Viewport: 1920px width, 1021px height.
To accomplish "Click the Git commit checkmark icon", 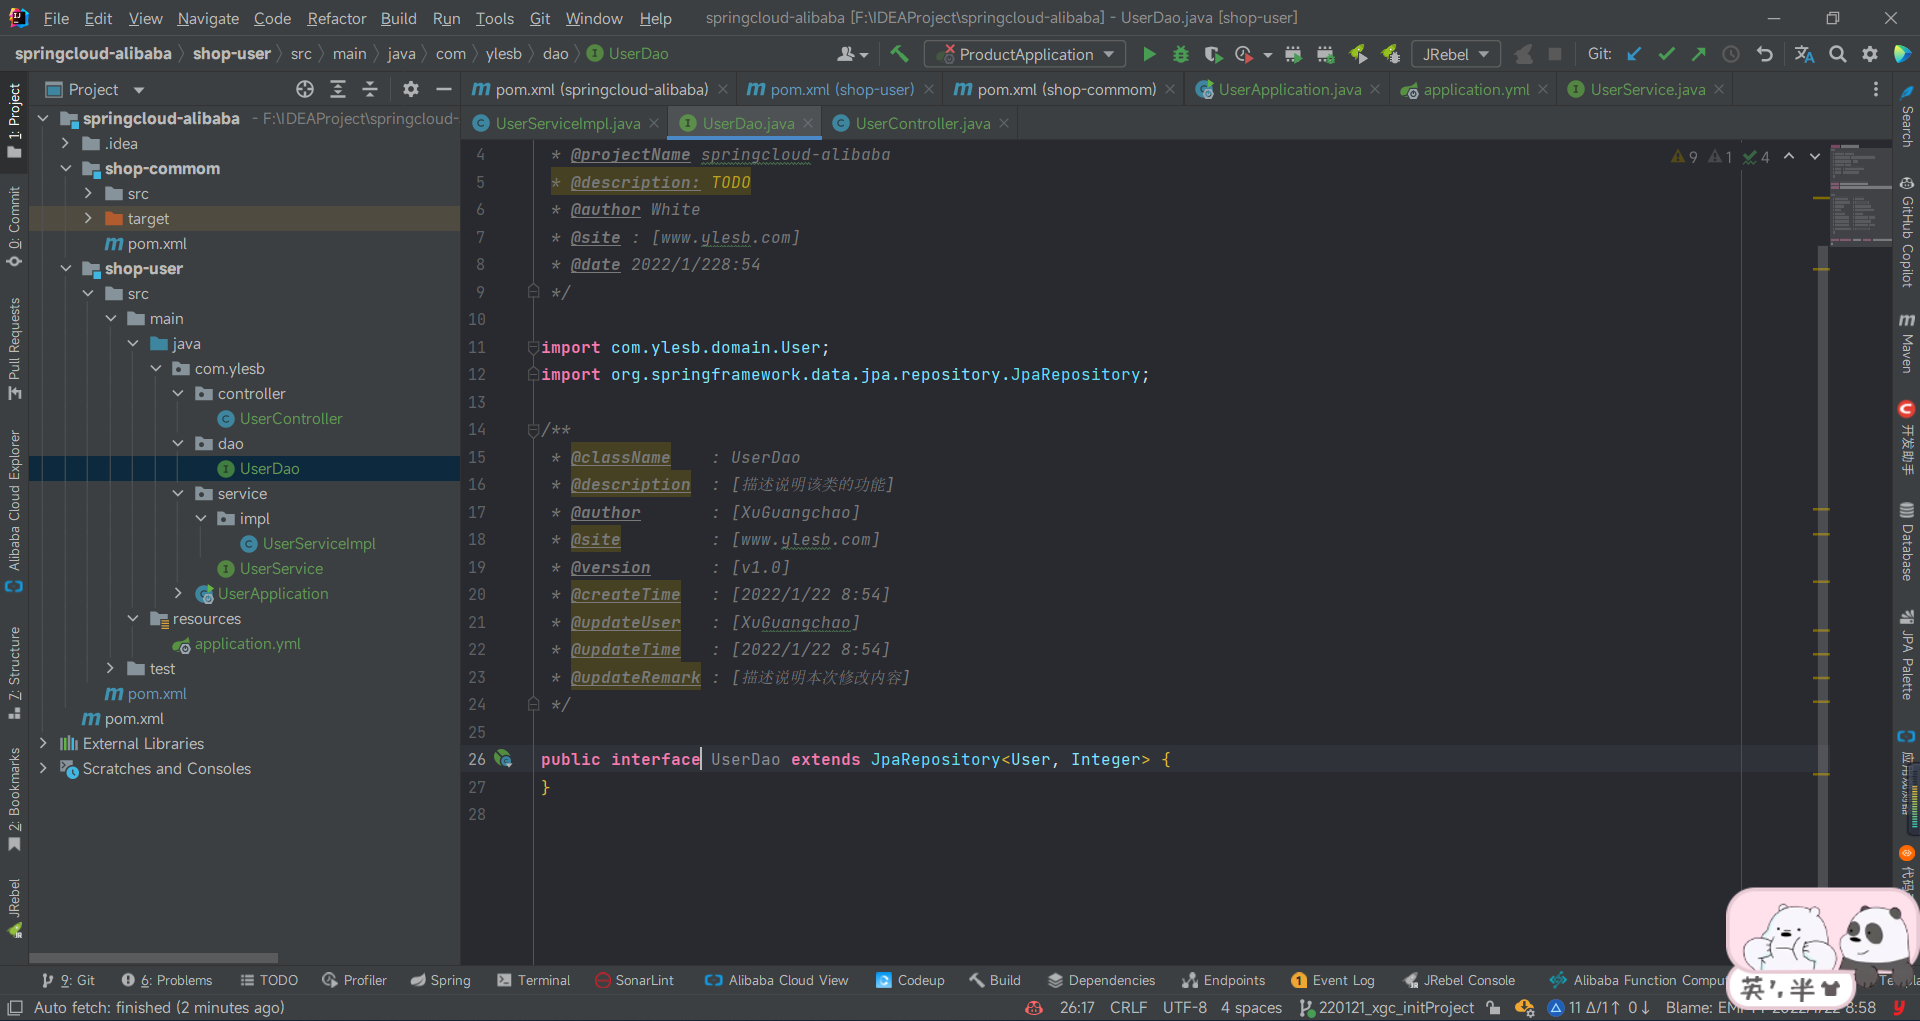I will pyautogui.click(x=1666, y=54).
